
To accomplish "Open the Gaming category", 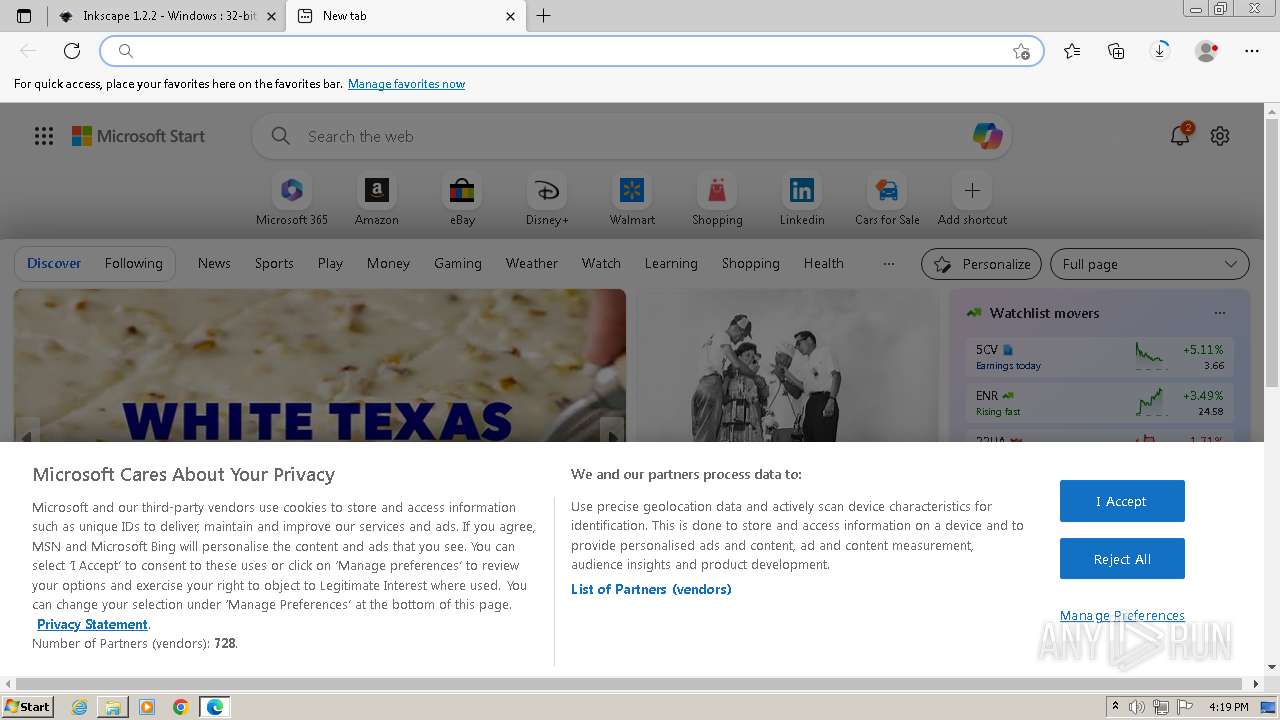I will pos(458,263).
